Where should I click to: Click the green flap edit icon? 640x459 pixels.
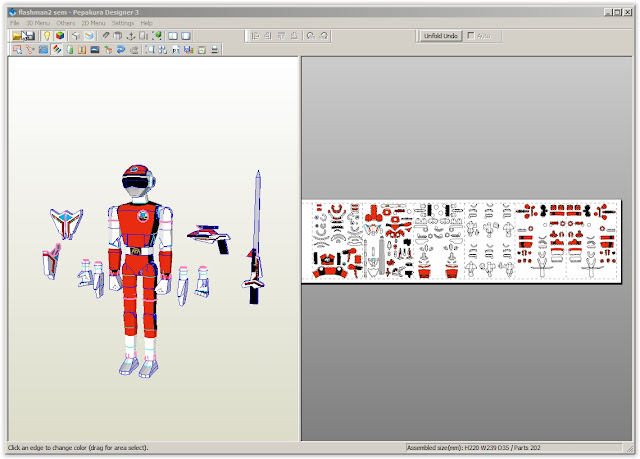(70, 50)
